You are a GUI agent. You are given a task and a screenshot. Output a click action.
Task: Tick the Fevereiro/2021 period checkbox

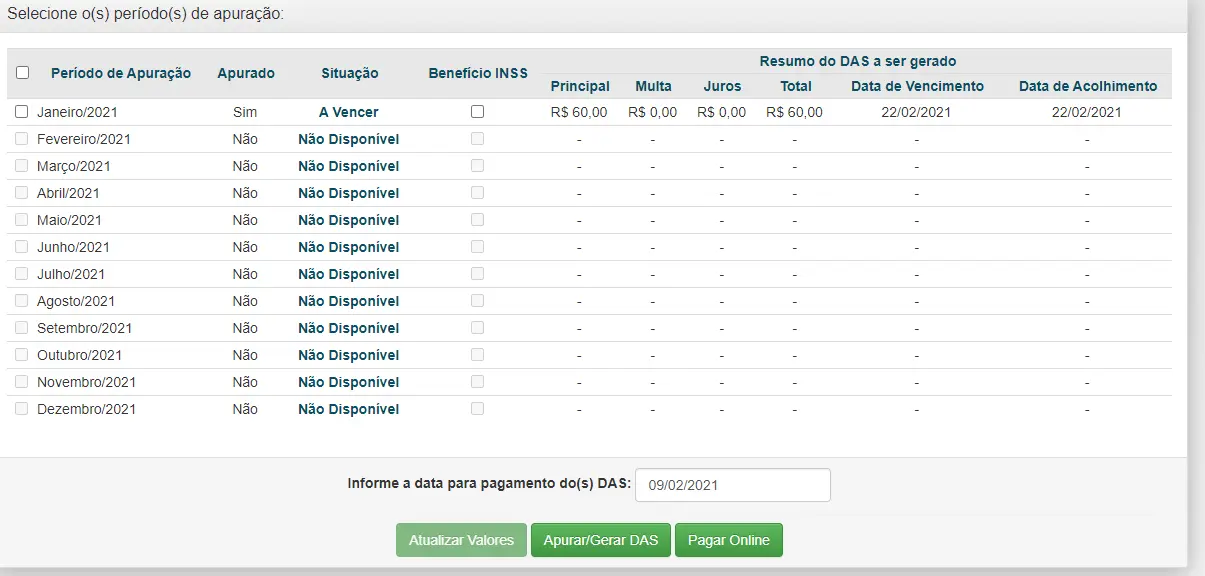tap(22, 139)
